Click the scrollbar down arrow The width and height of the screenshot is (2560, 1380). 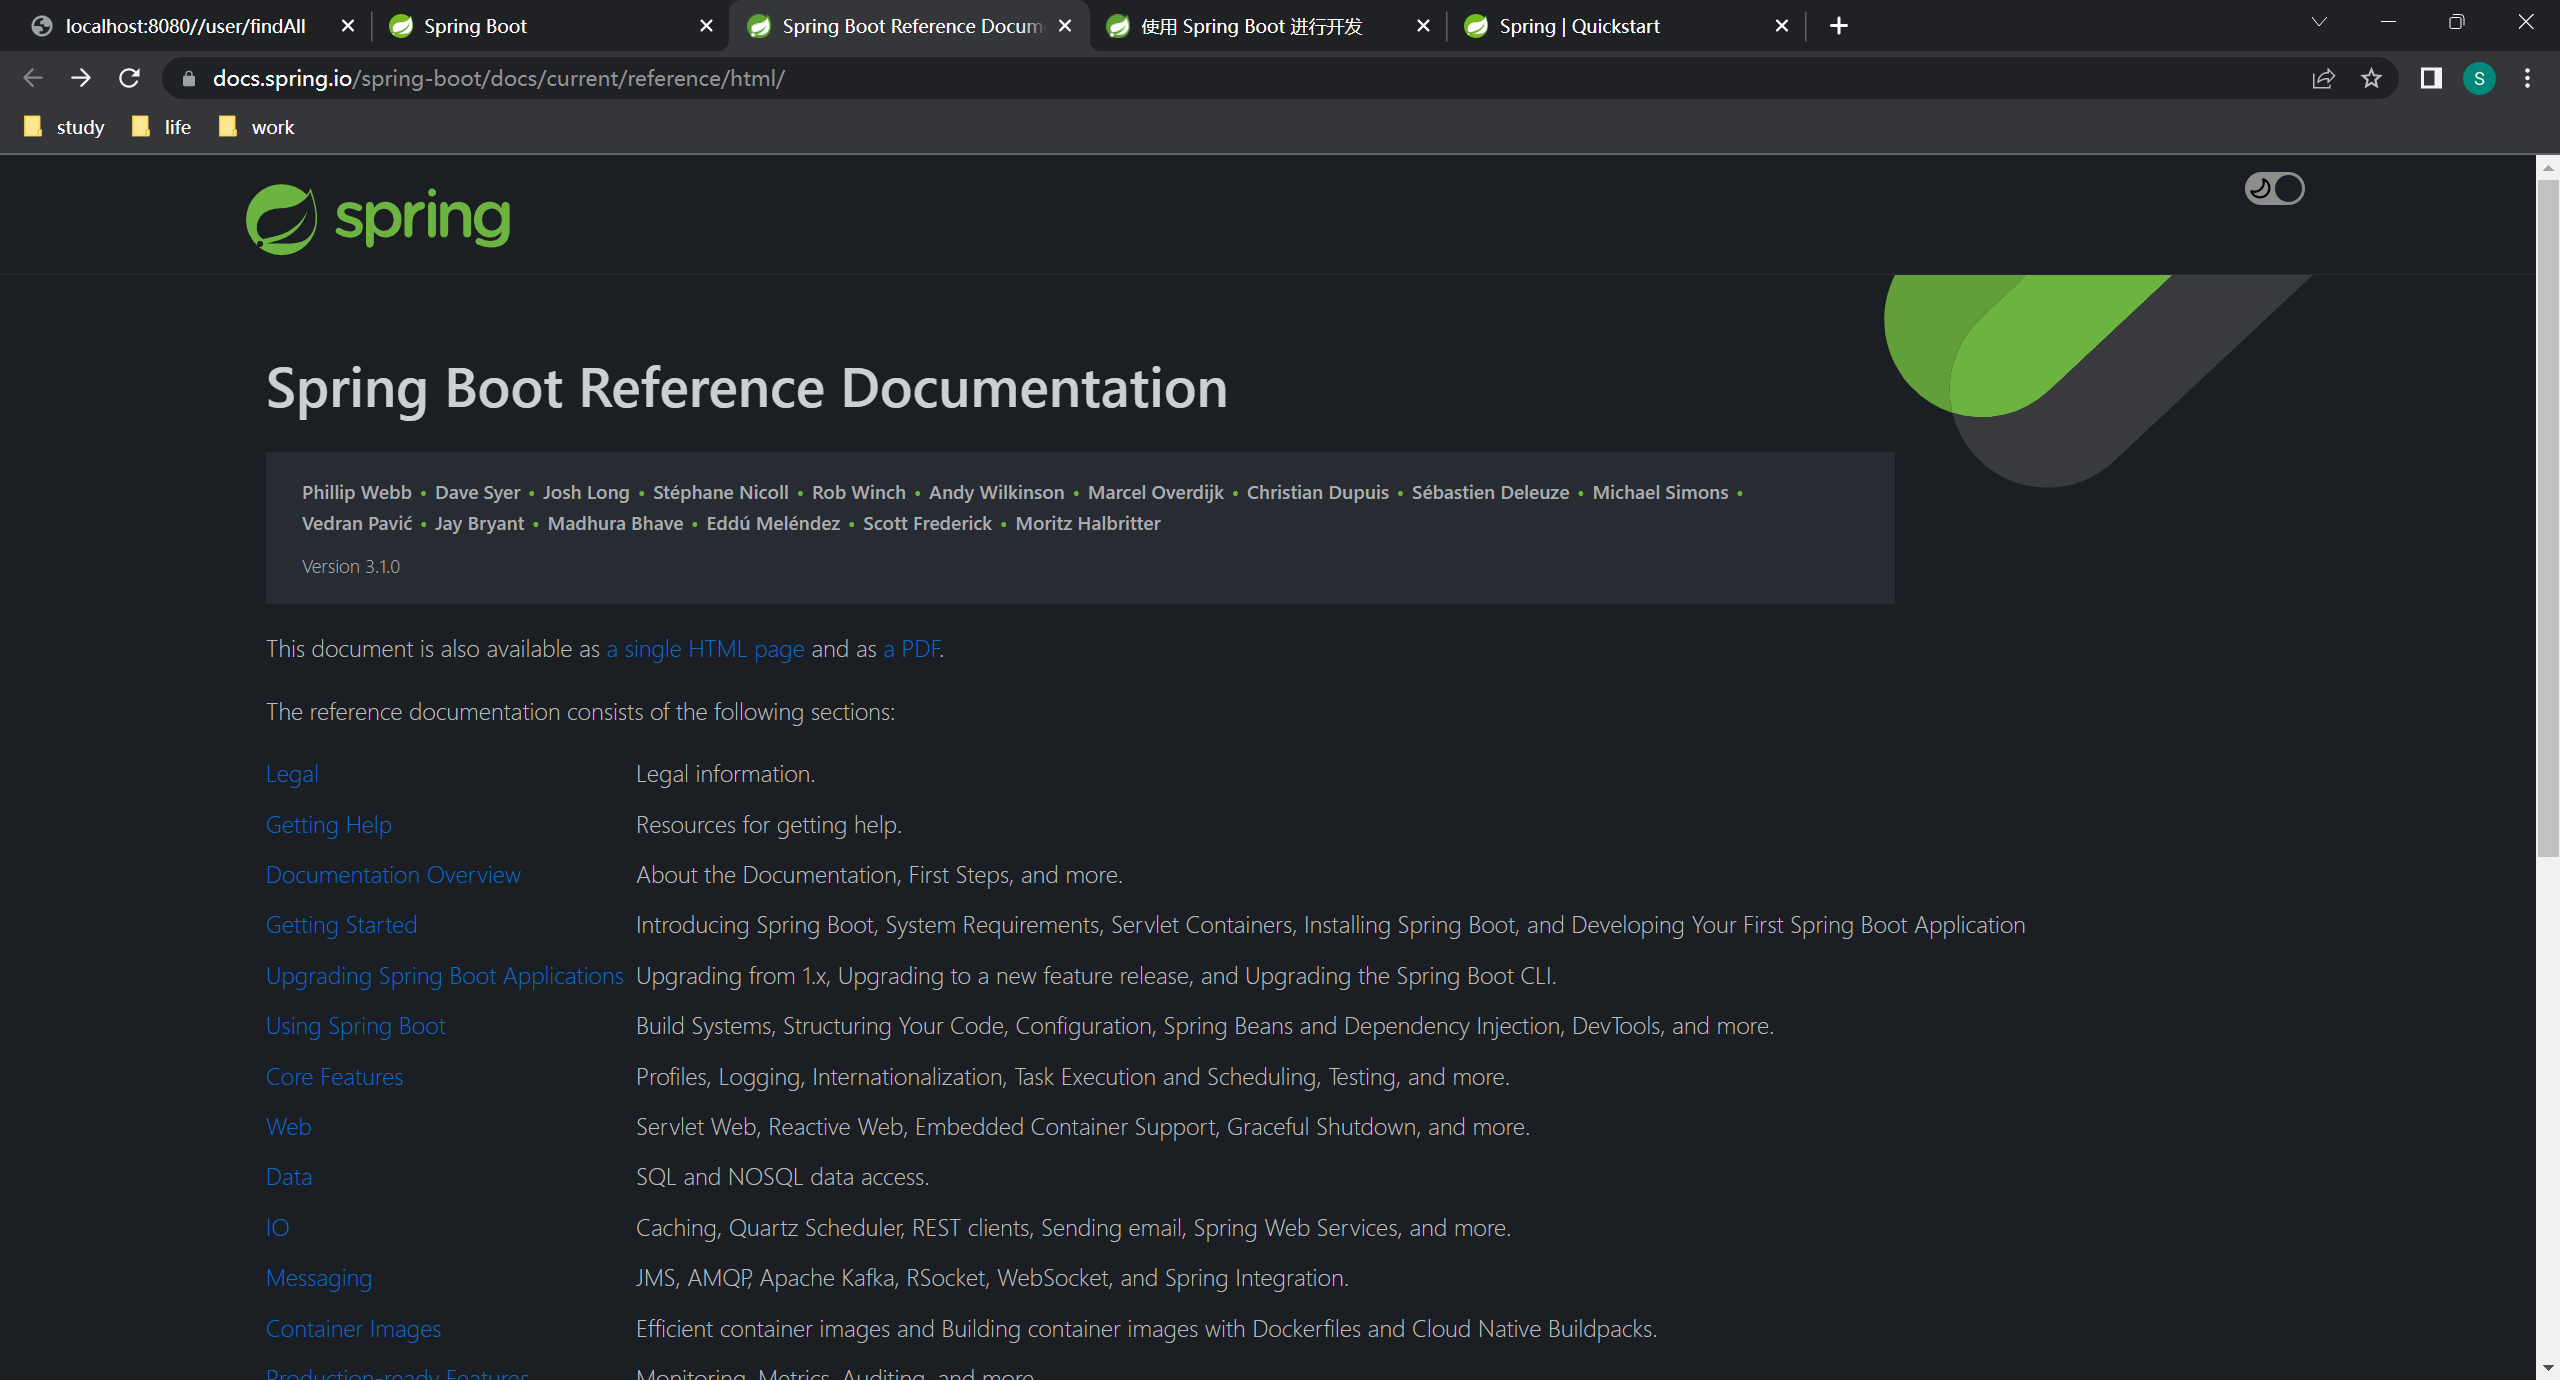2548,1367
